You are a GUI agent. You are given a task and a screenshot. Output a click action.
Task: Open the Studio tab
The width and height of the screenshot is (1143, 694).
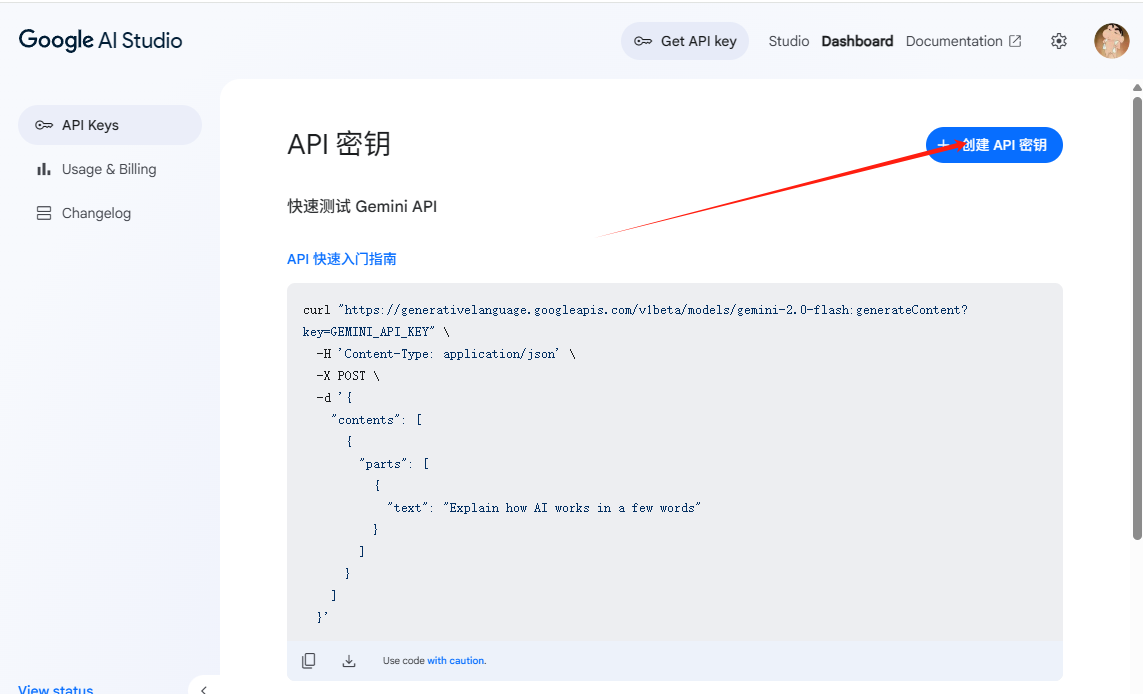(789, 42)
